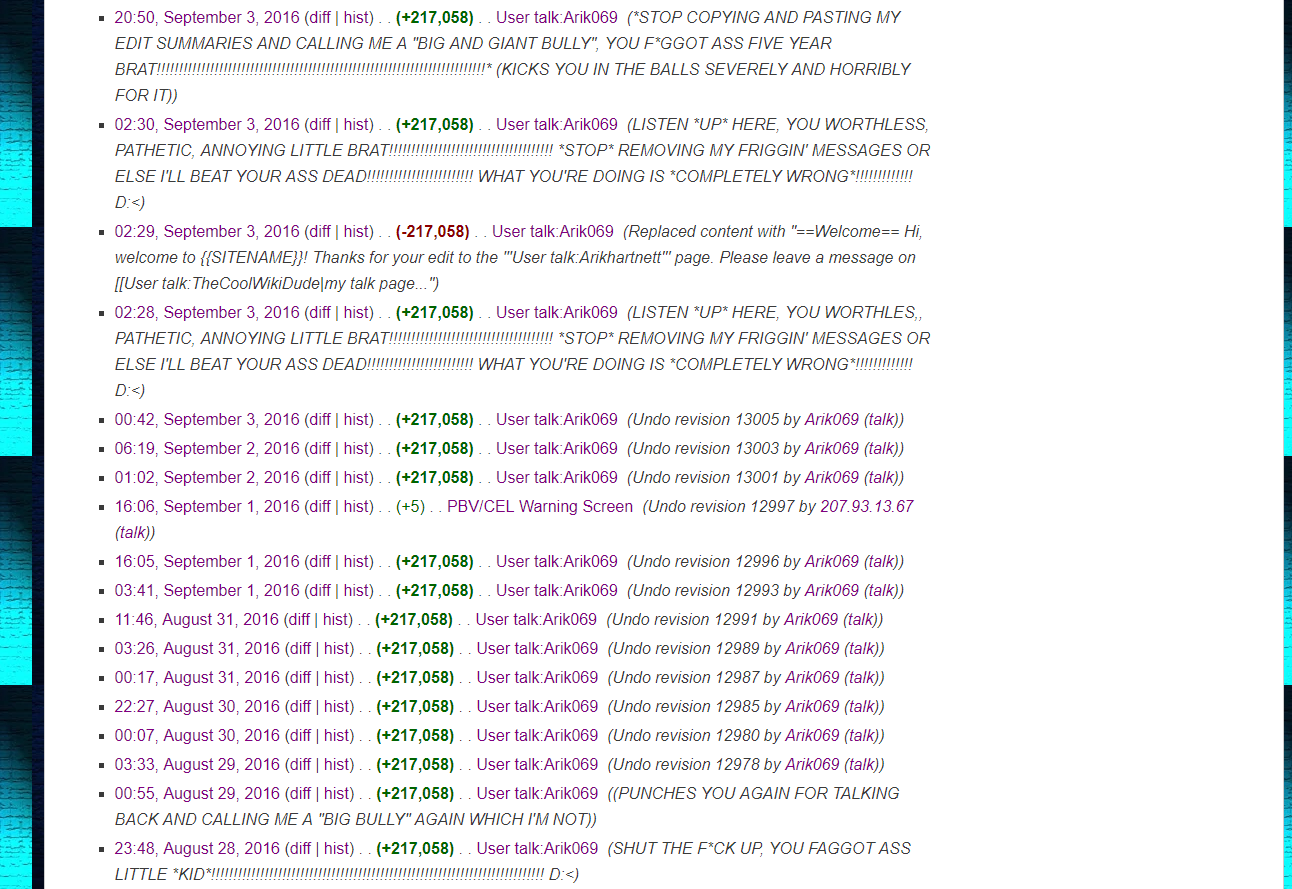Open talk link in Undo revision 12989 summary
This screenshot has height=889, width=1292.
click(861, 648)
